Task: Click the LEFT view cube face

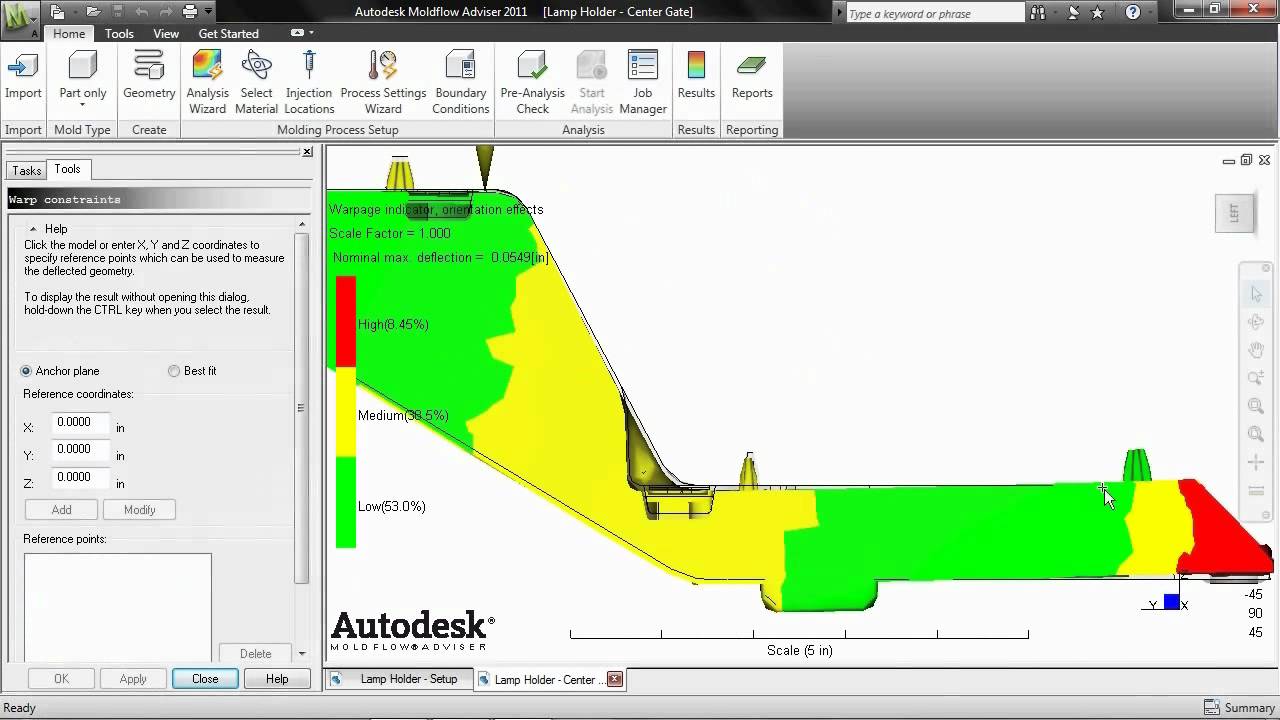Action: (x=1234, y=214)
